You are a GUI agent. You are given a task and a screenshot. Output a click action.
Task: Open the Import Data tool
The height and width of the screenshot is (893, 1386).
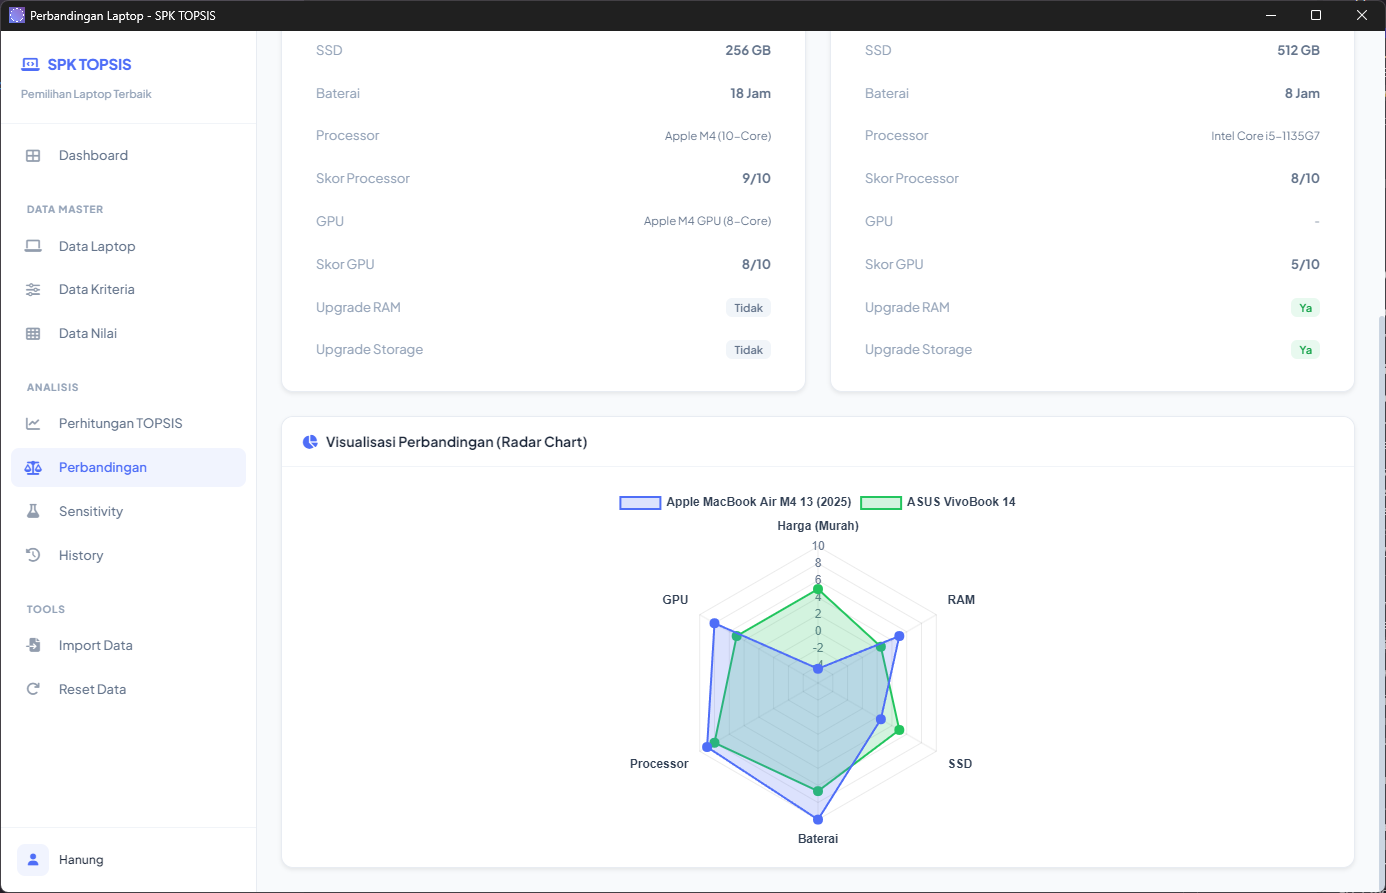(x=128, y=646)
